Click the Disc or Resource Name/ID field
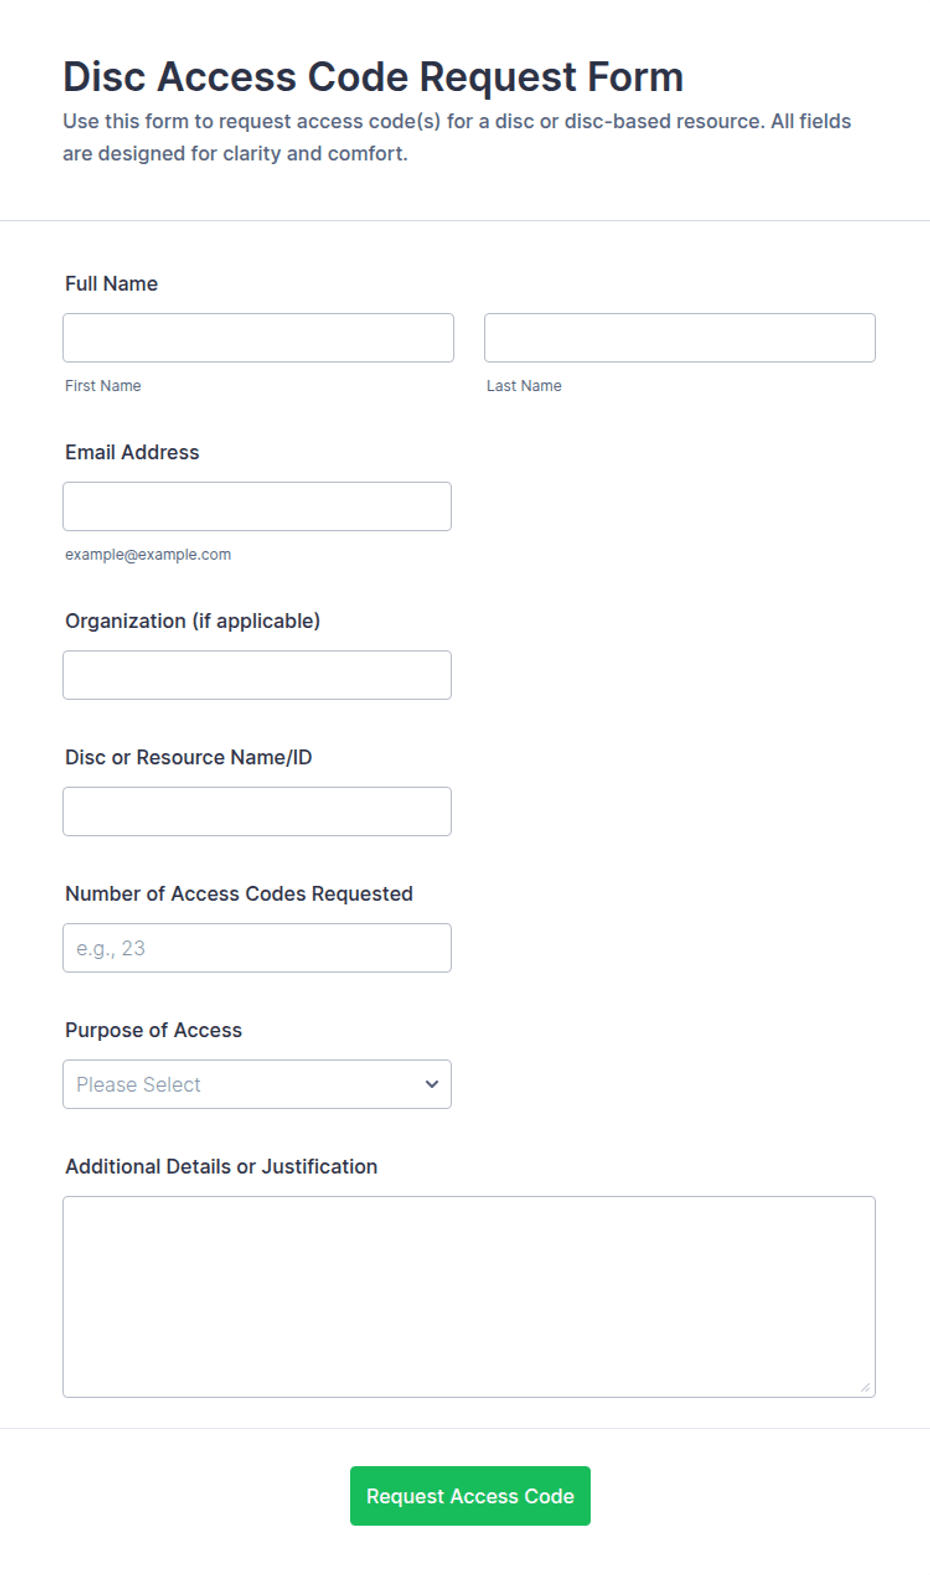The height and width of the screenshot is (1575, 930). pos(257,811)
